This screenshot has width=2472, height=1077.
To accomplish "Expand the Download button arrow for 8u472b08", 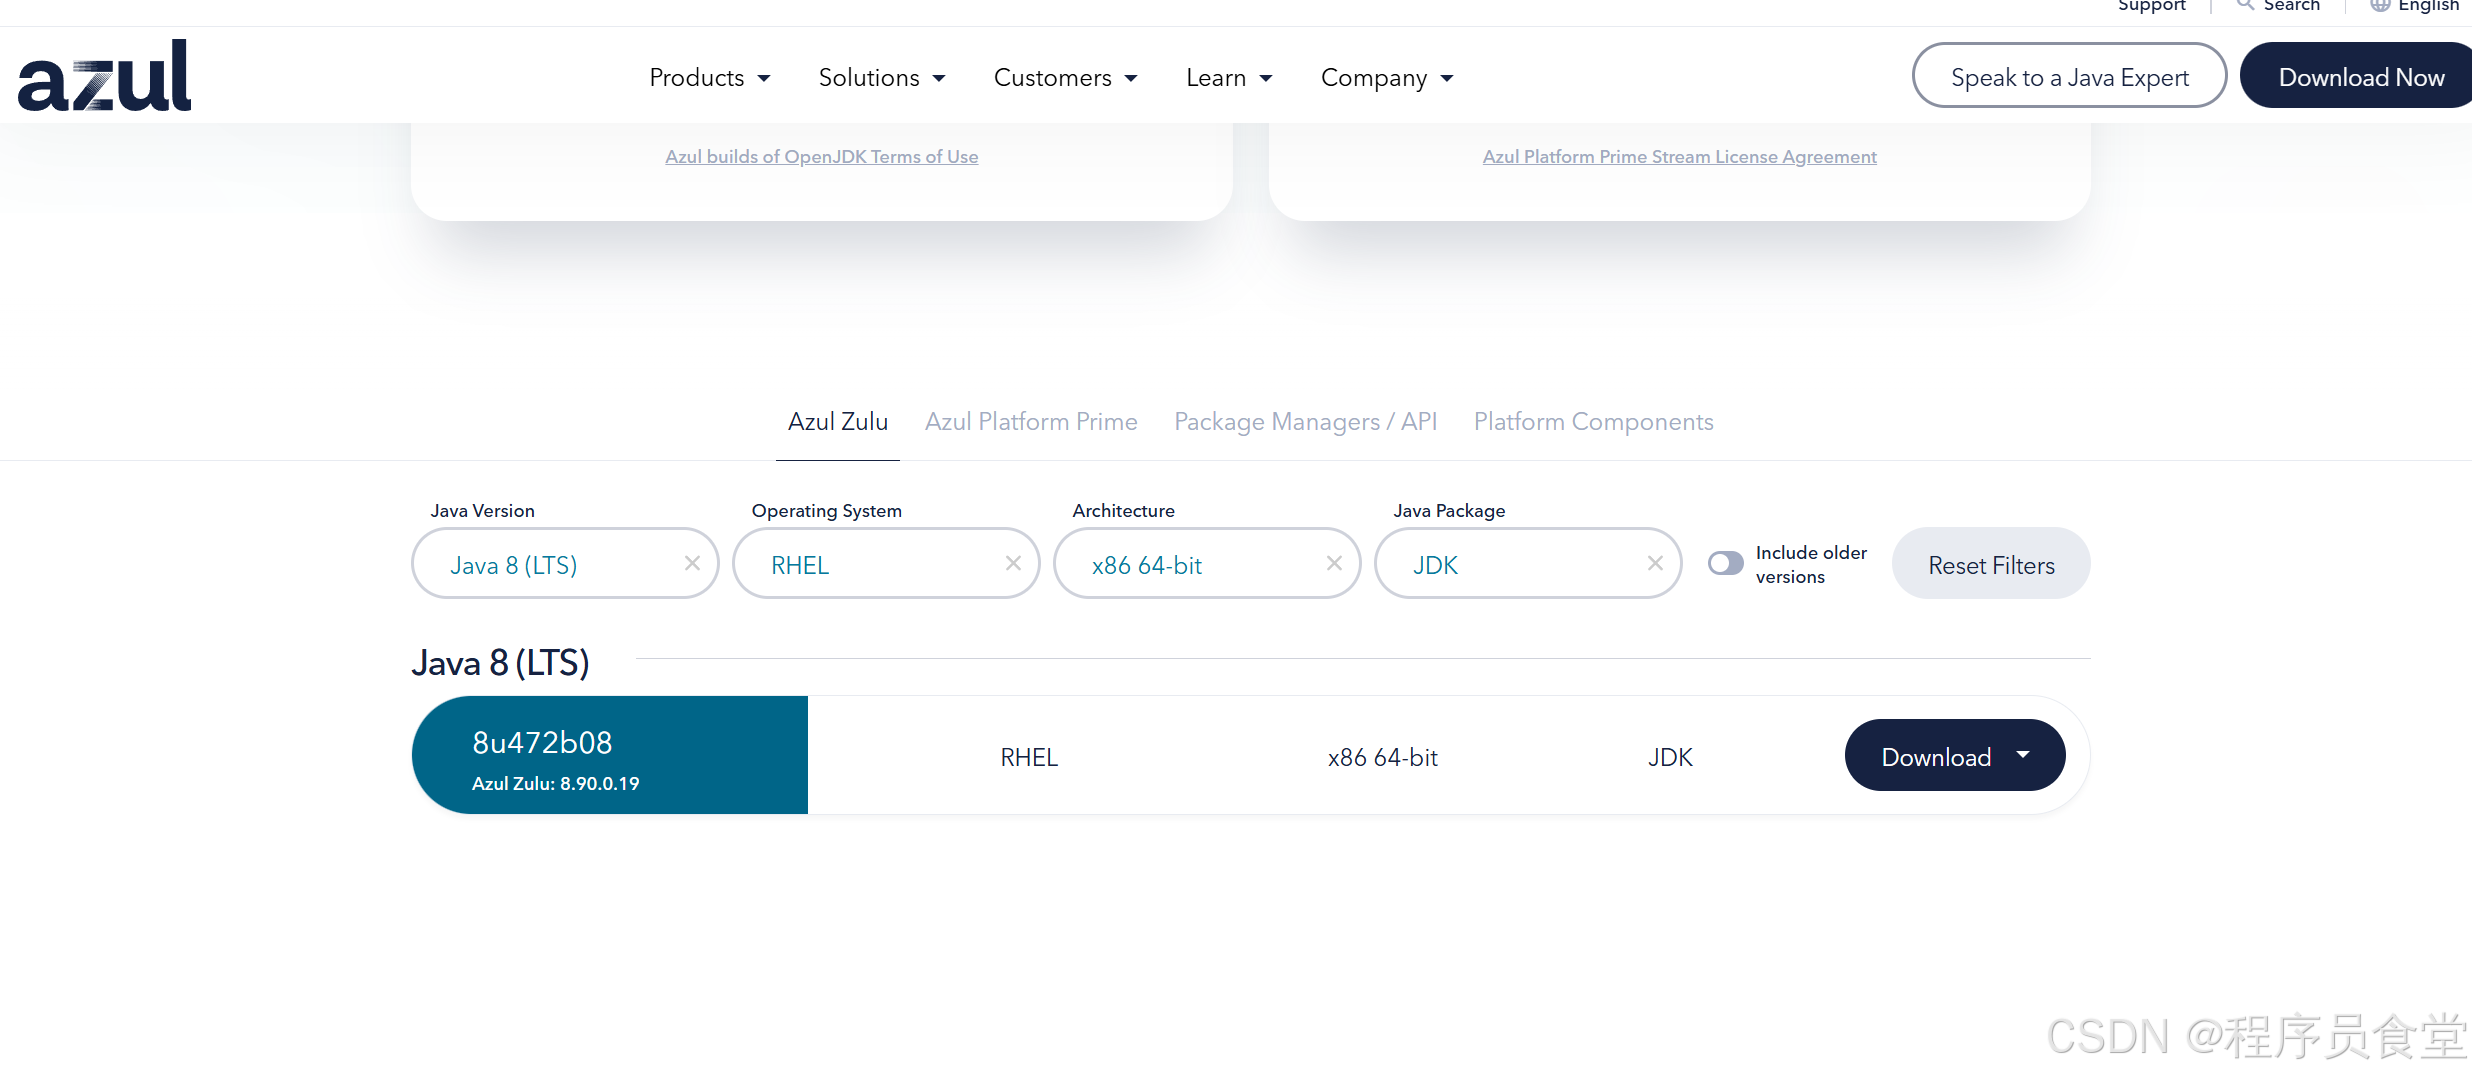I will coord(2023,755).
